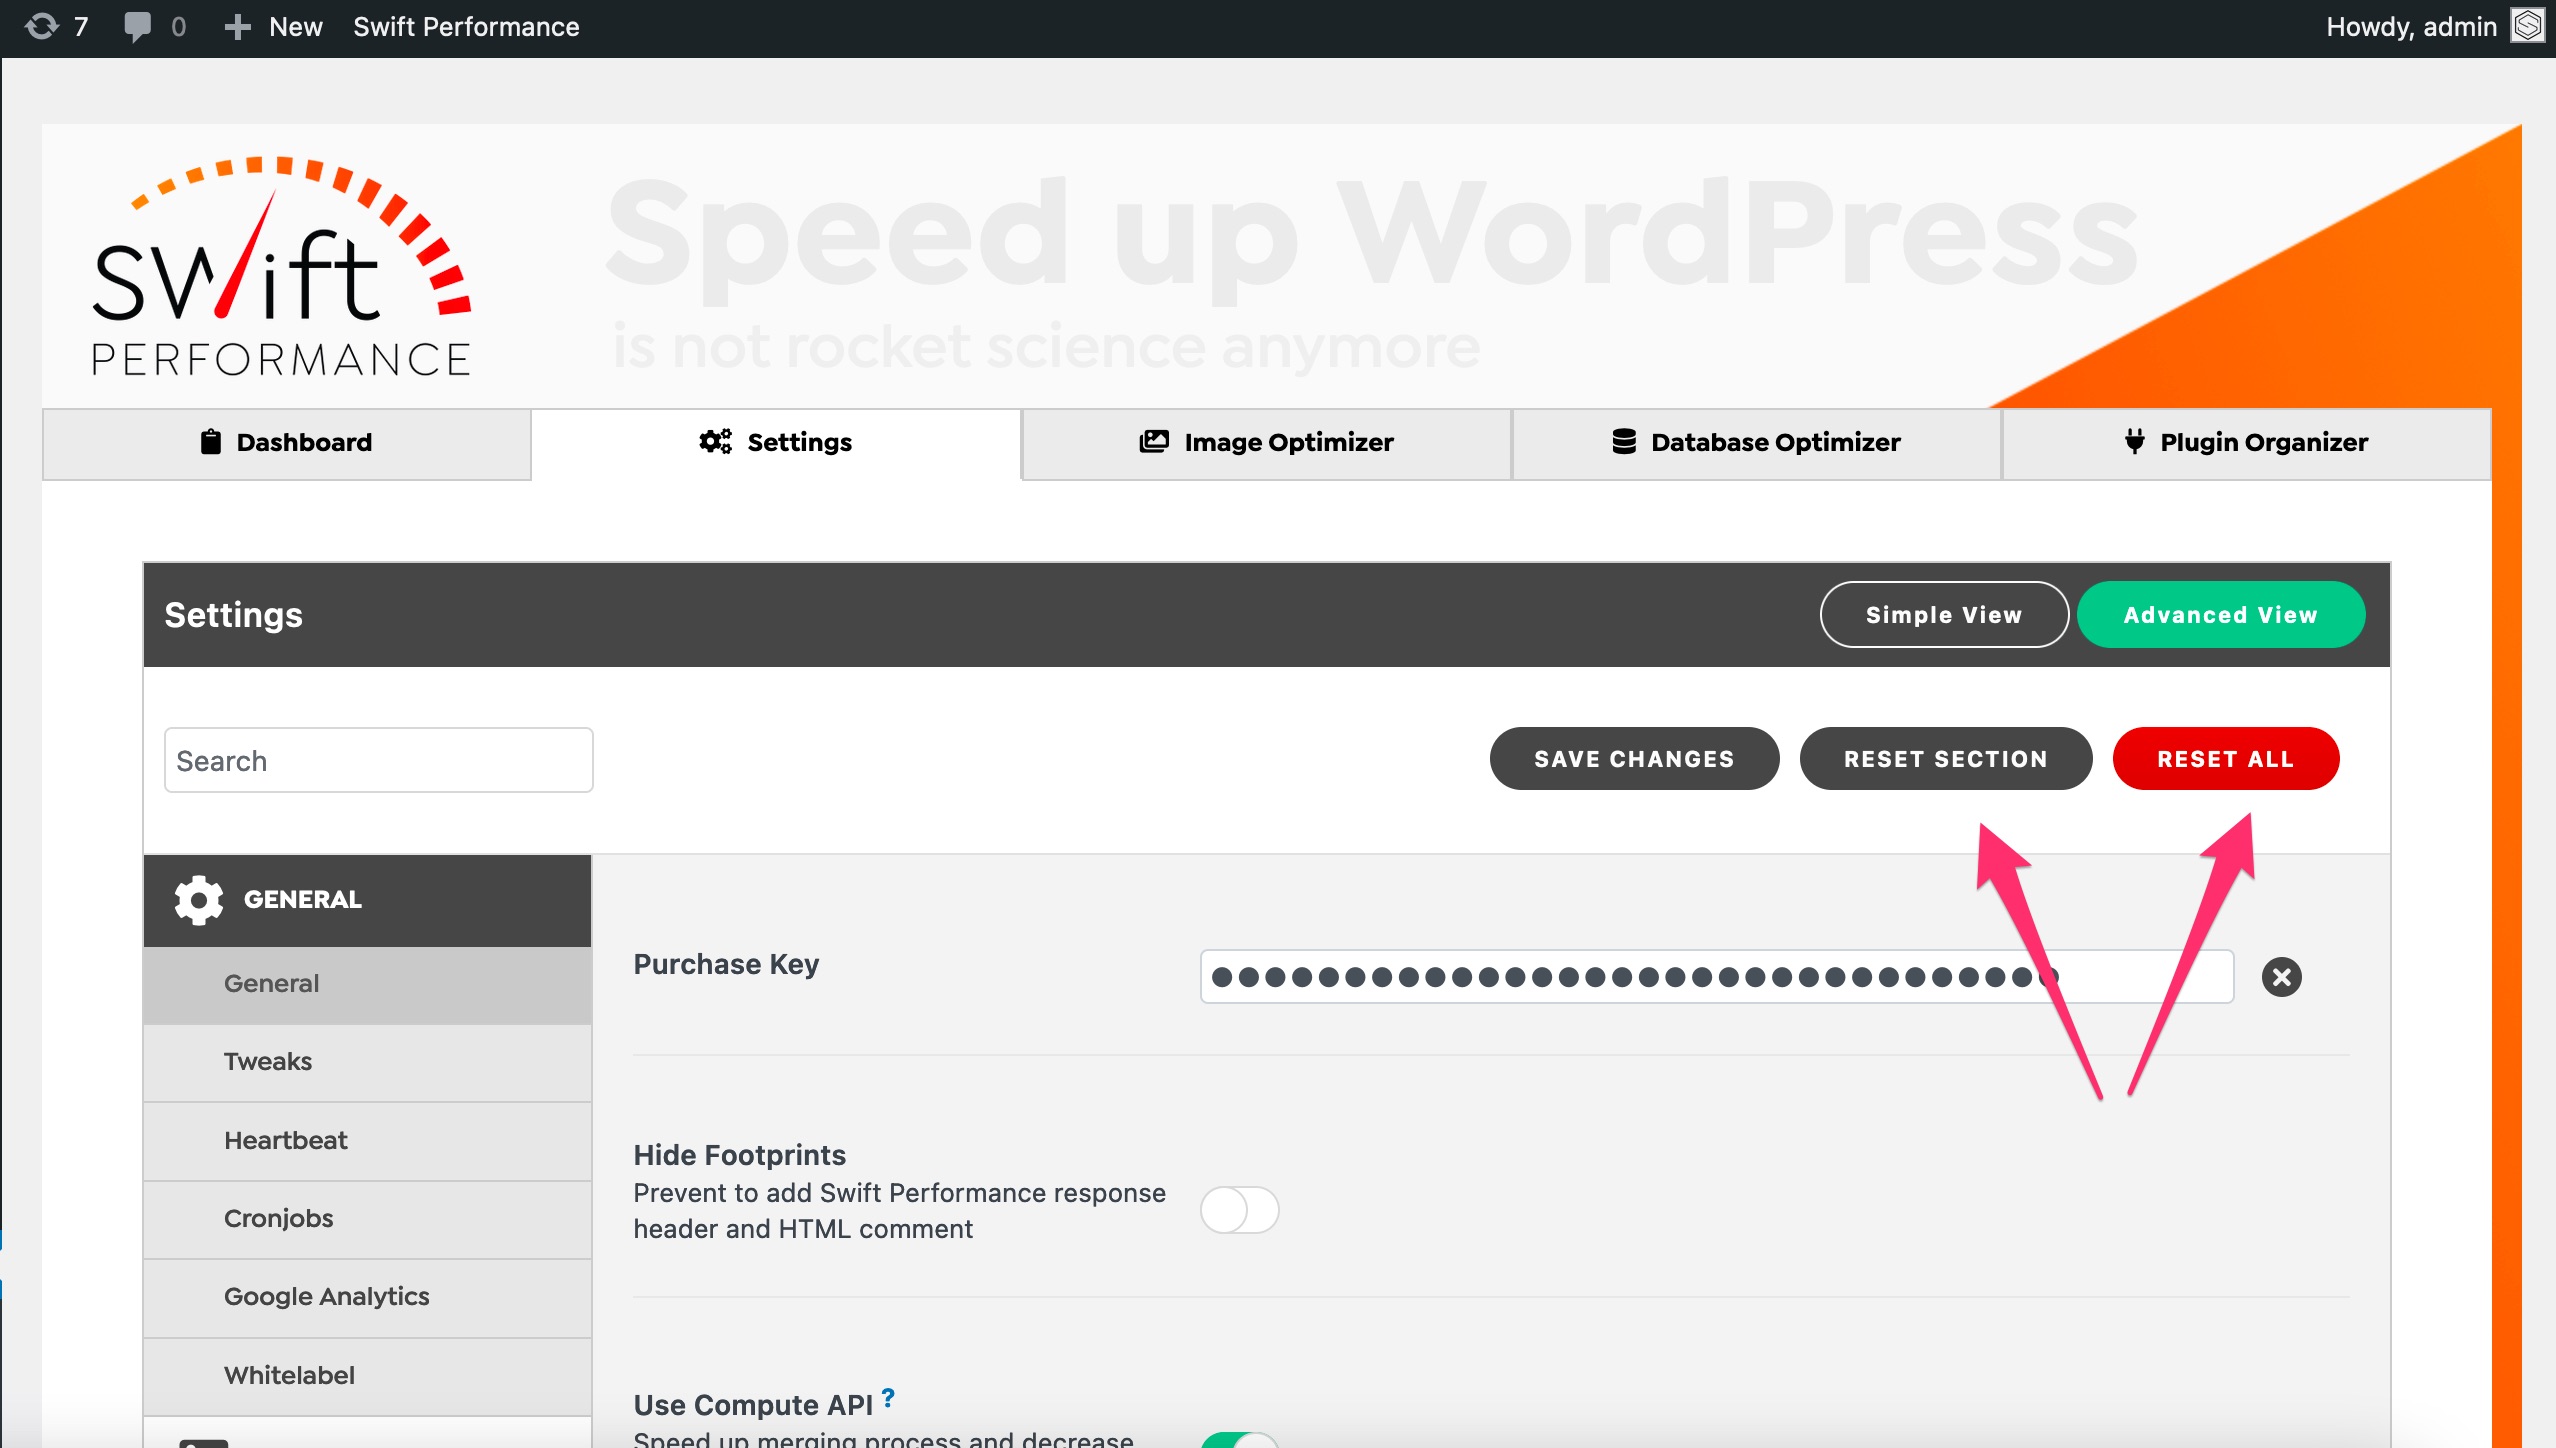Toggle the Use Compute API switch
2556x1448 pixels.
point(1239,1440)
